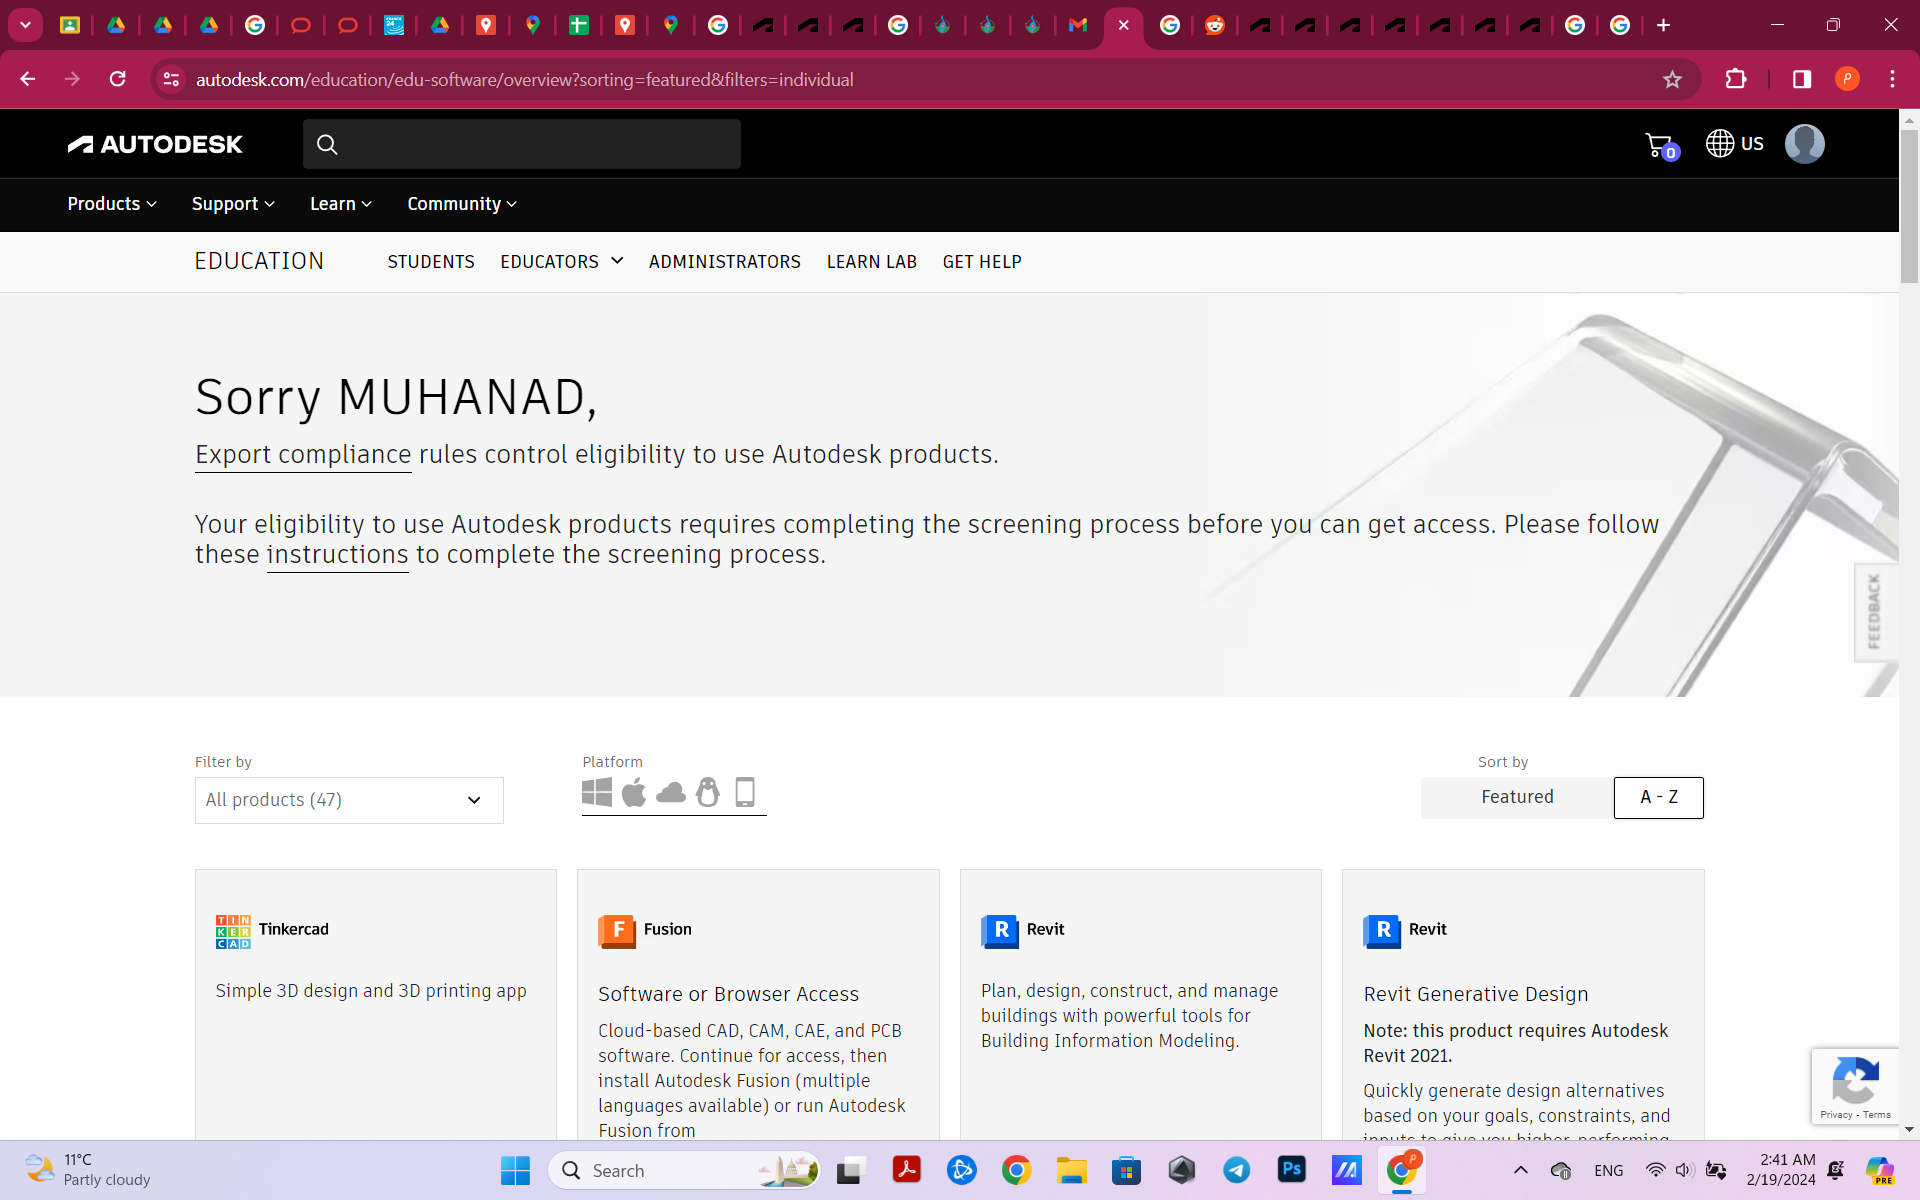Open the Learn Lab tab

click(x=871, y=262)
